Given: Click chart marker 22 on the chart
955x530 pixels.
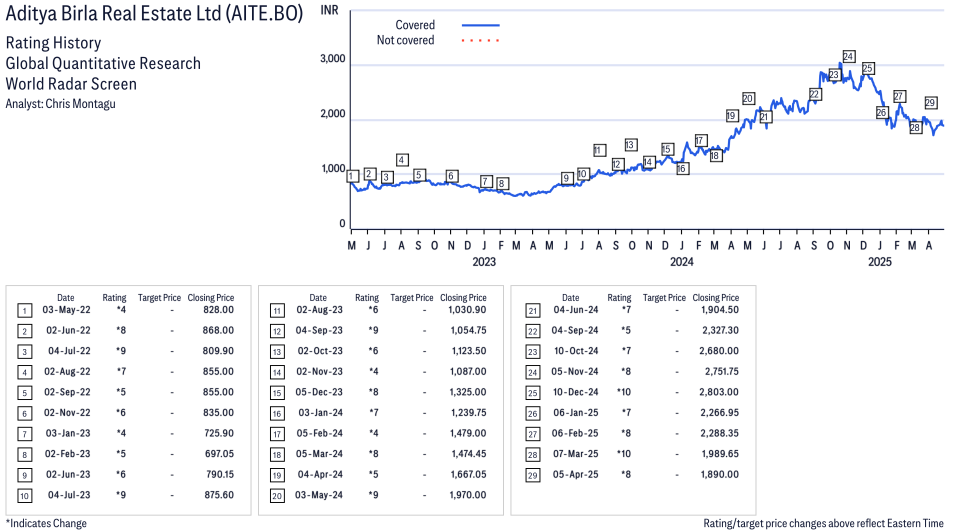Looking at the screenshot, I should 815,94.
